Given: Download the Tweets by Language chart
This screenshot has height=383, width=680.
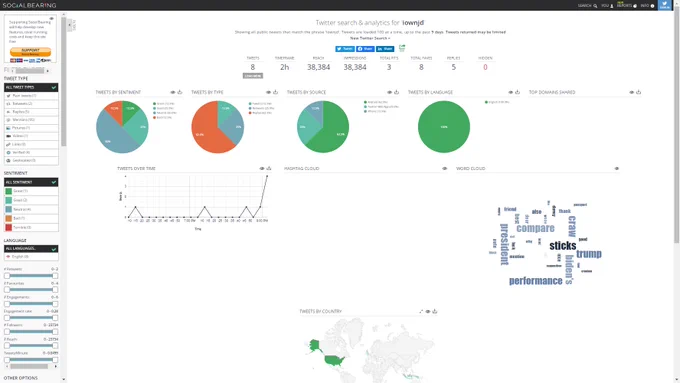Looking at the screenshot, I should point(517,92).
